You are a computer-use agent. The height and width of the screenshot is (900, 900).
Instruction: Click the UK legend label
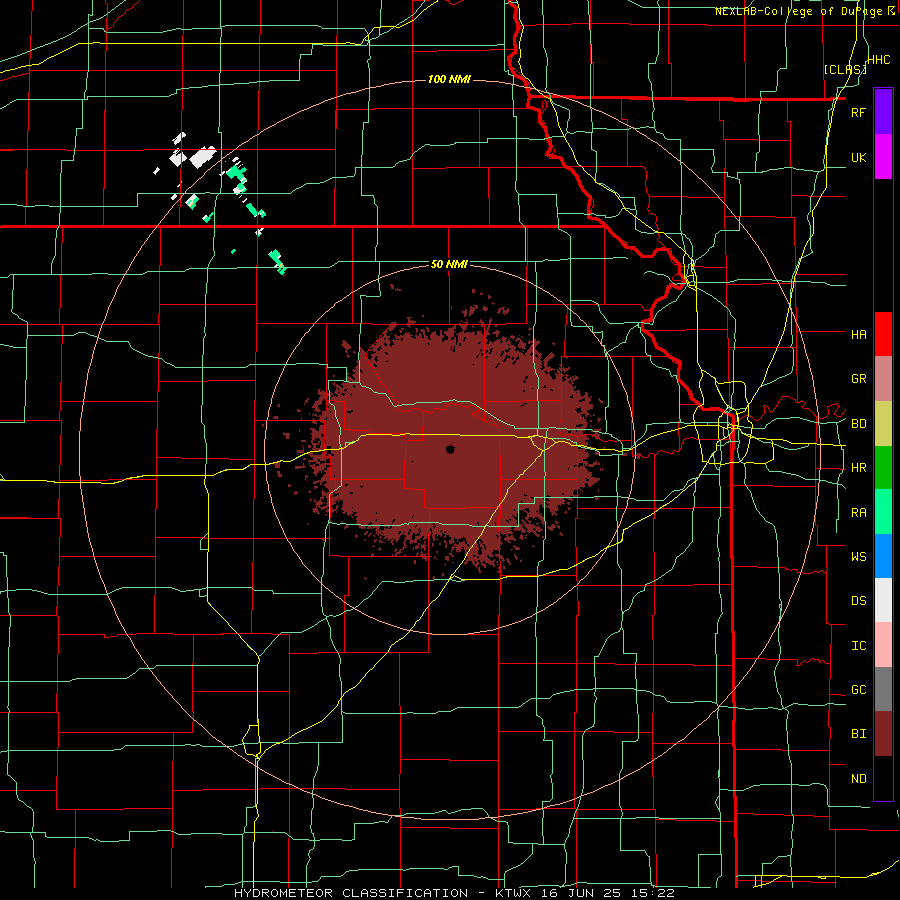(858, 157)
